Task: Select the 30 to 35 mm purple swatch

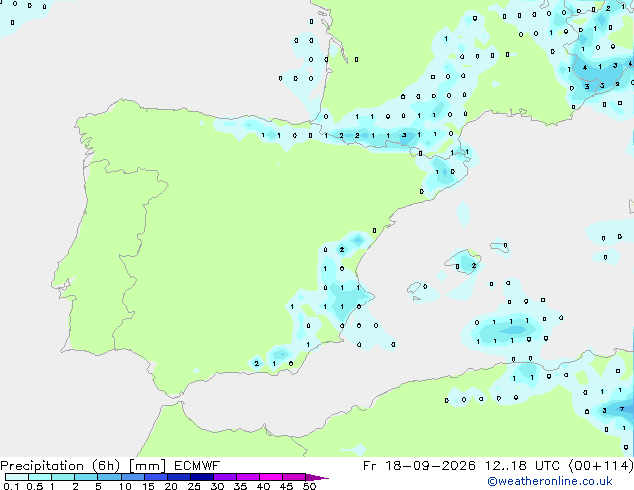Action: click(x=224, y=477)
